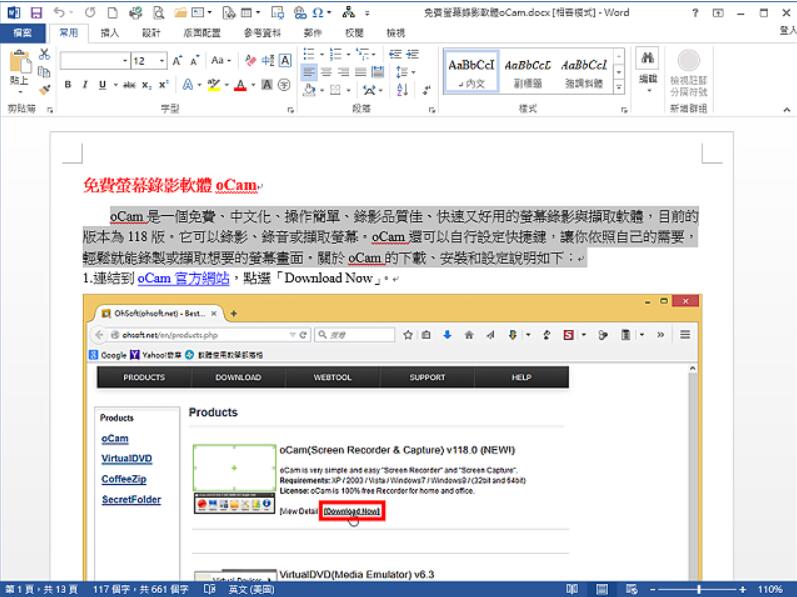Toggle Underline formatting
Screen dimensions: 797x597
pos(102,85)
